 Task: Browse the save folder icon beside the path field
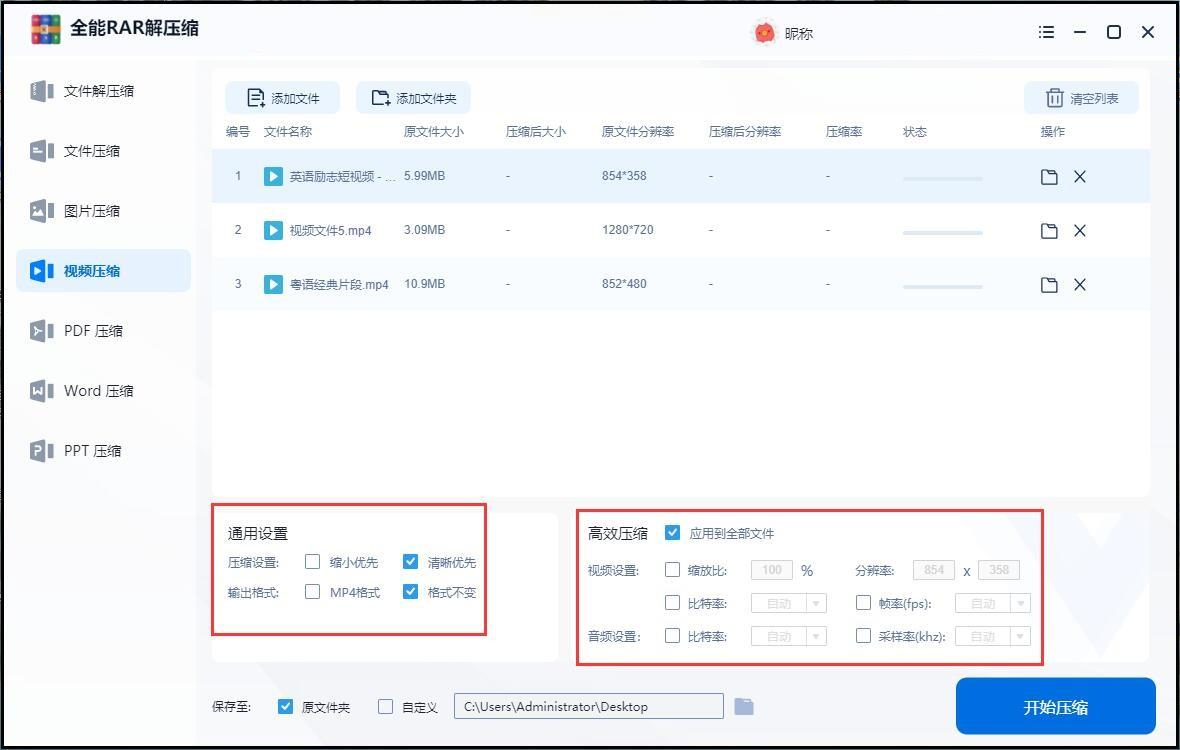click(744, 706)
